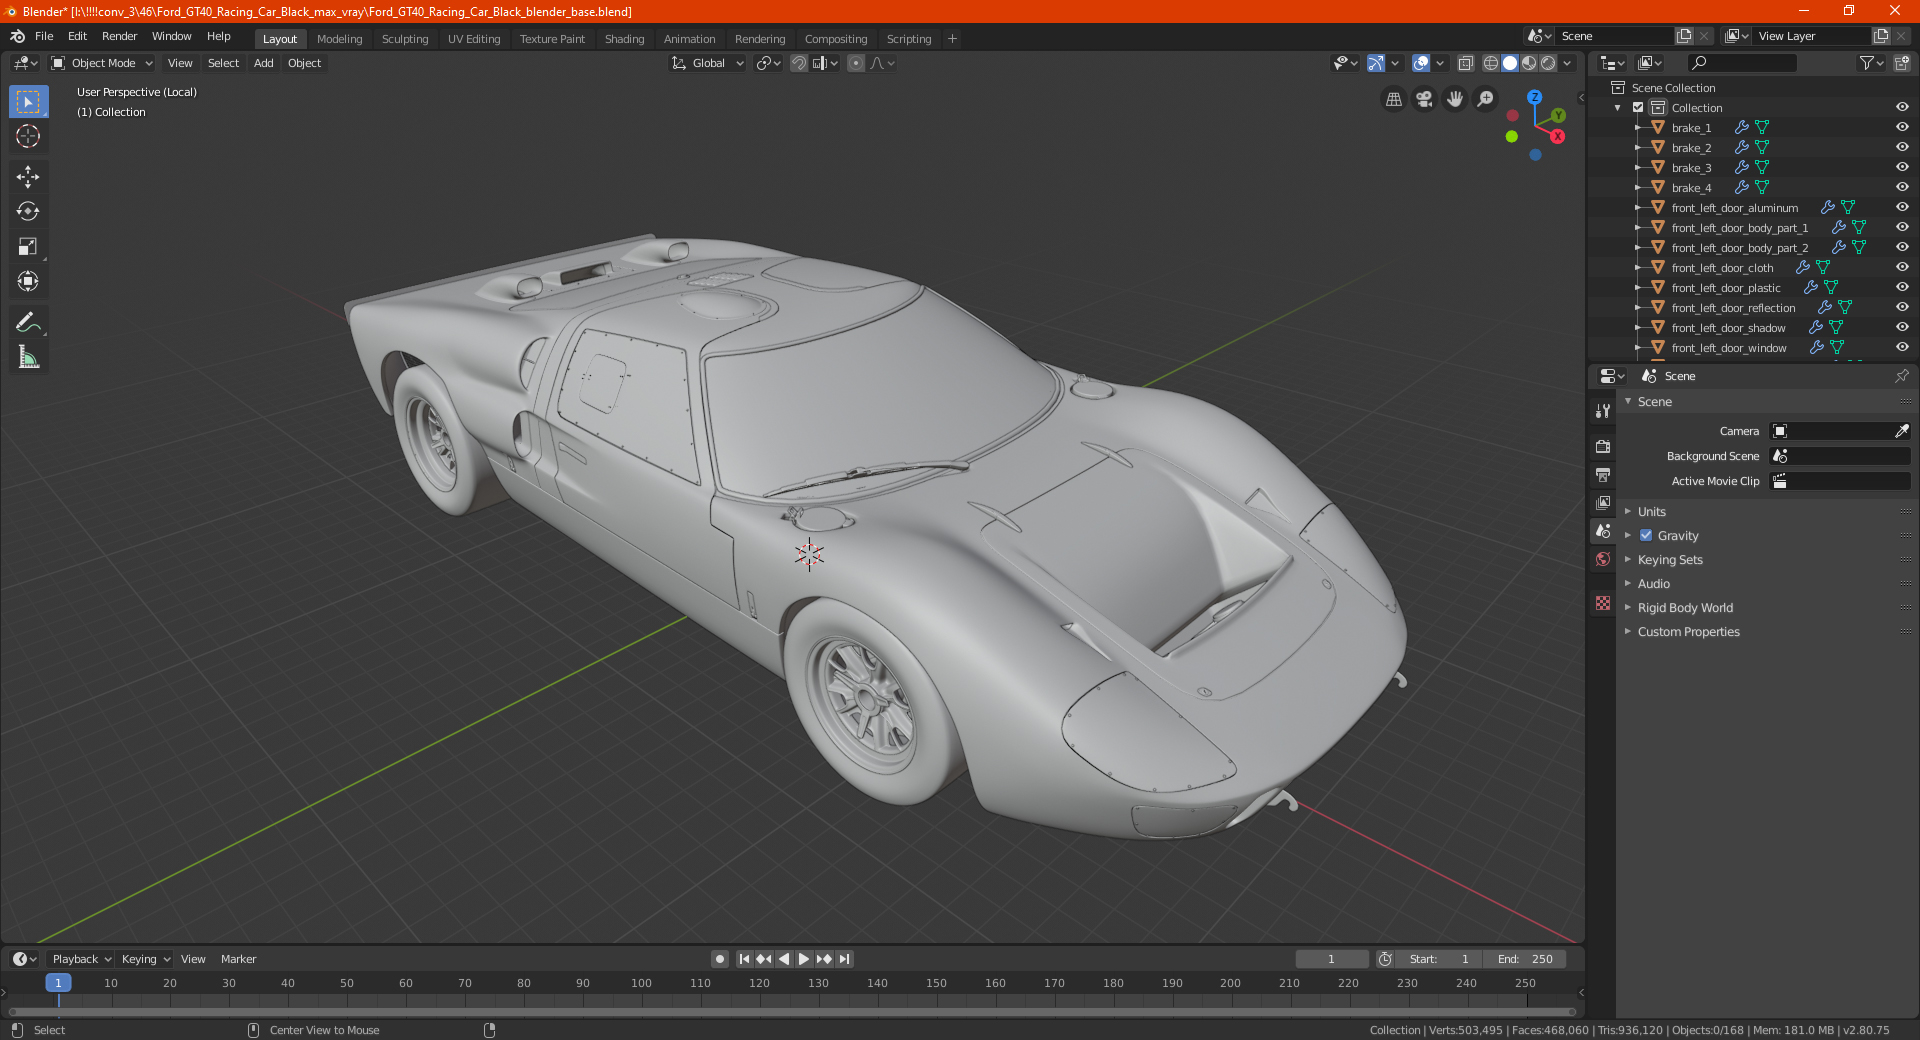Open the timeline Marker menu

238,959
